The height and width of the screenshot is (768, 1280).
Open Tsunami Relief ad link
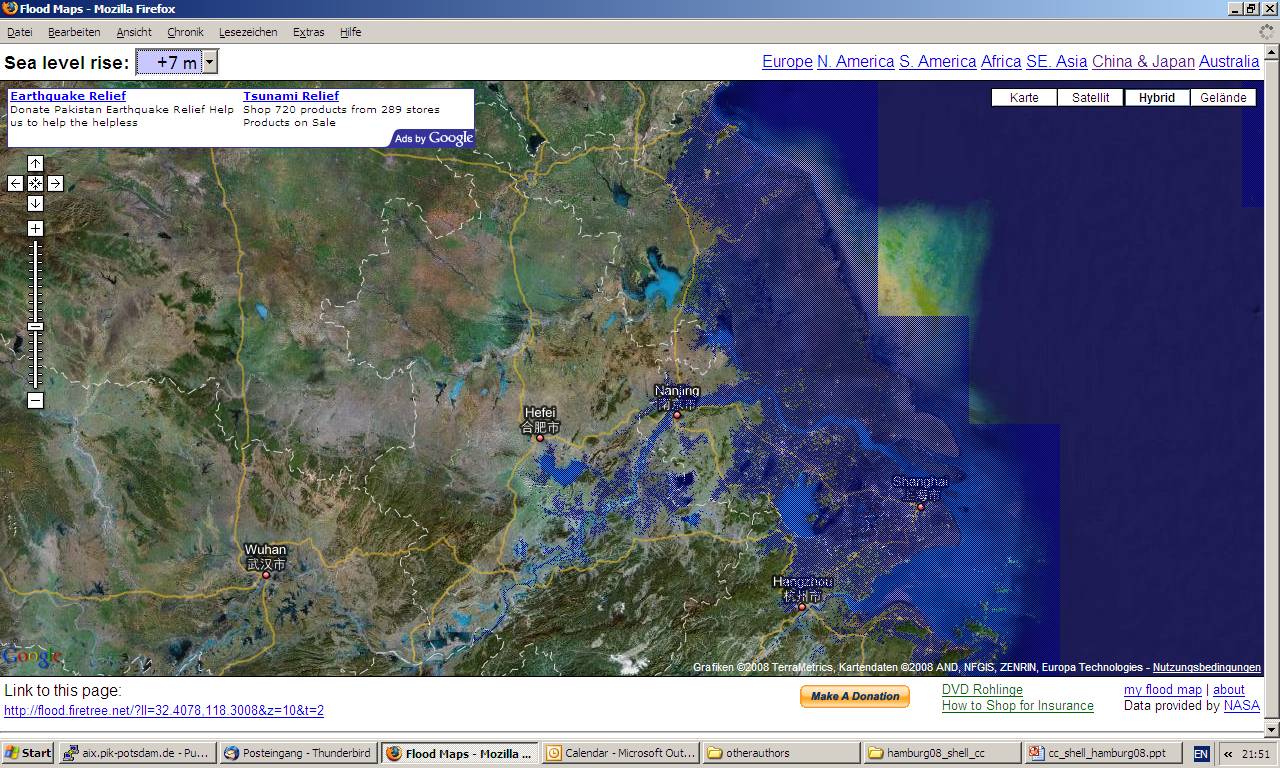(291, 96)
